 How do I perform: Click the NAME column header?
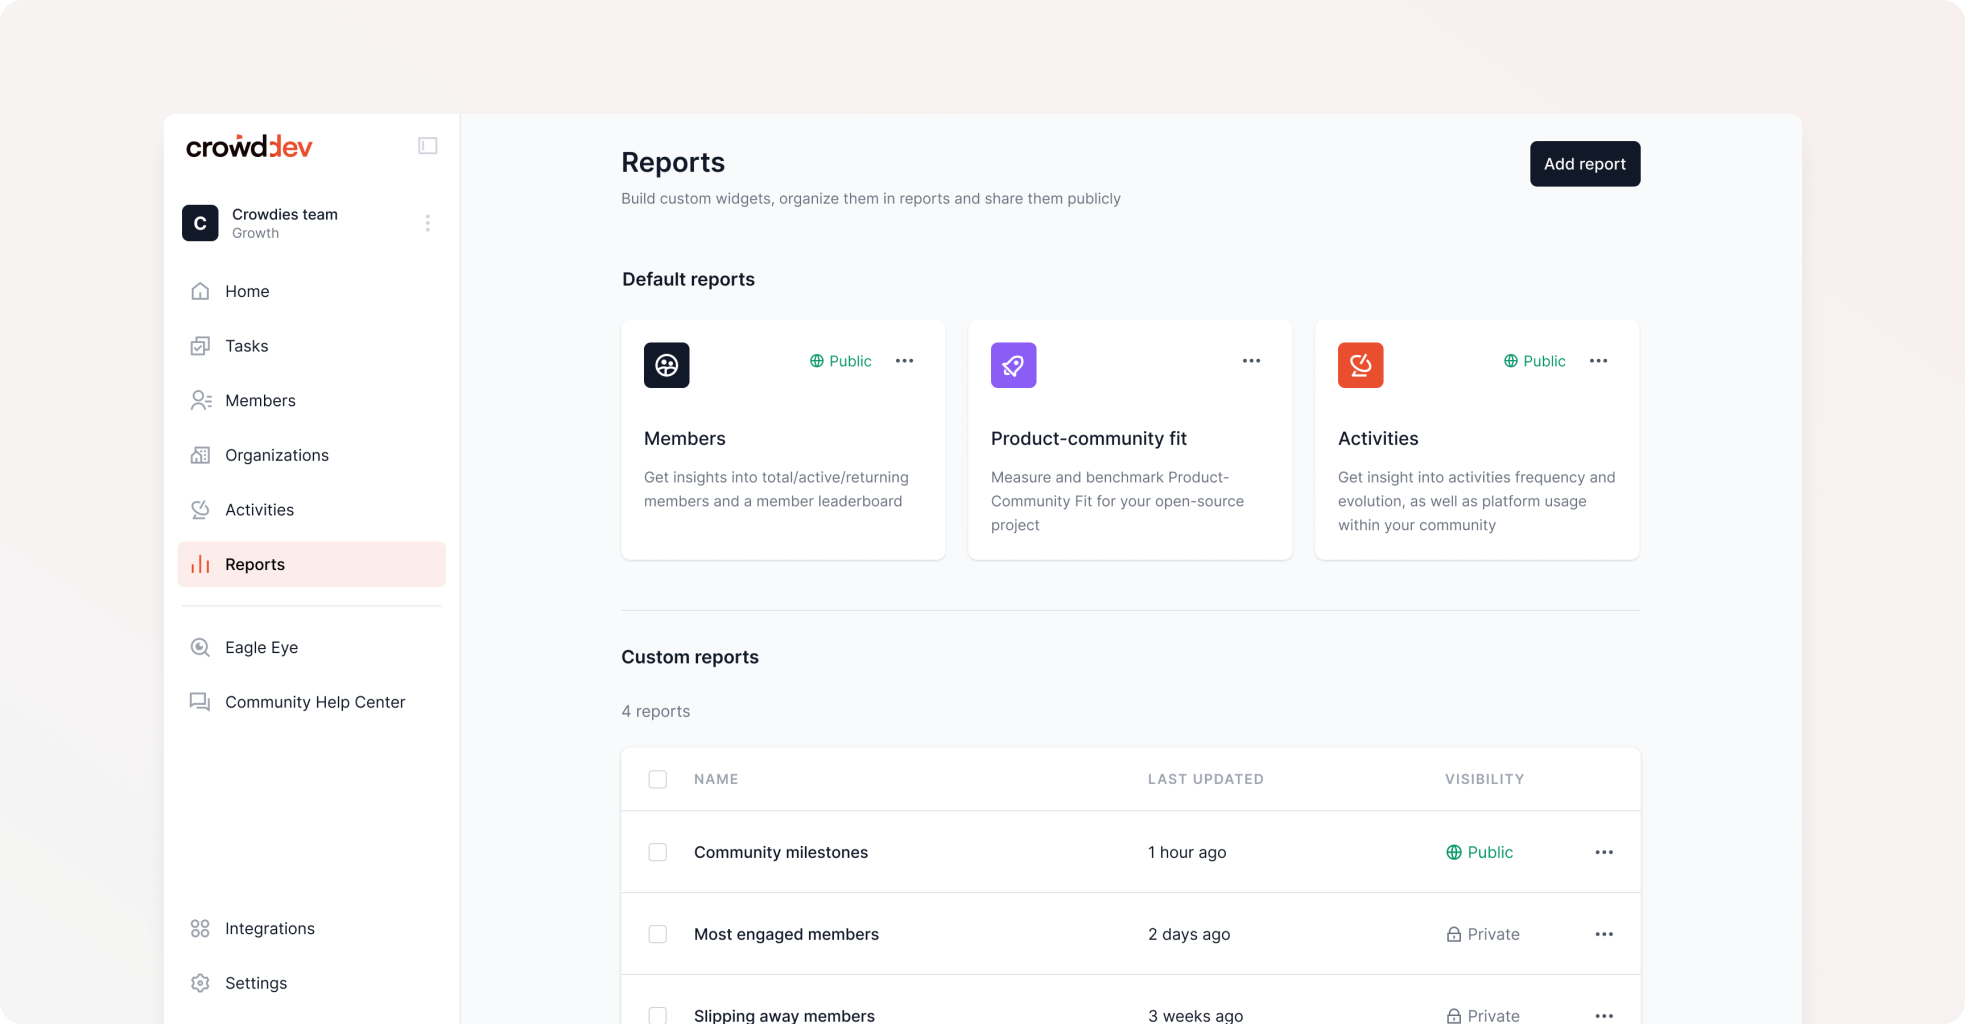[716, 779]
